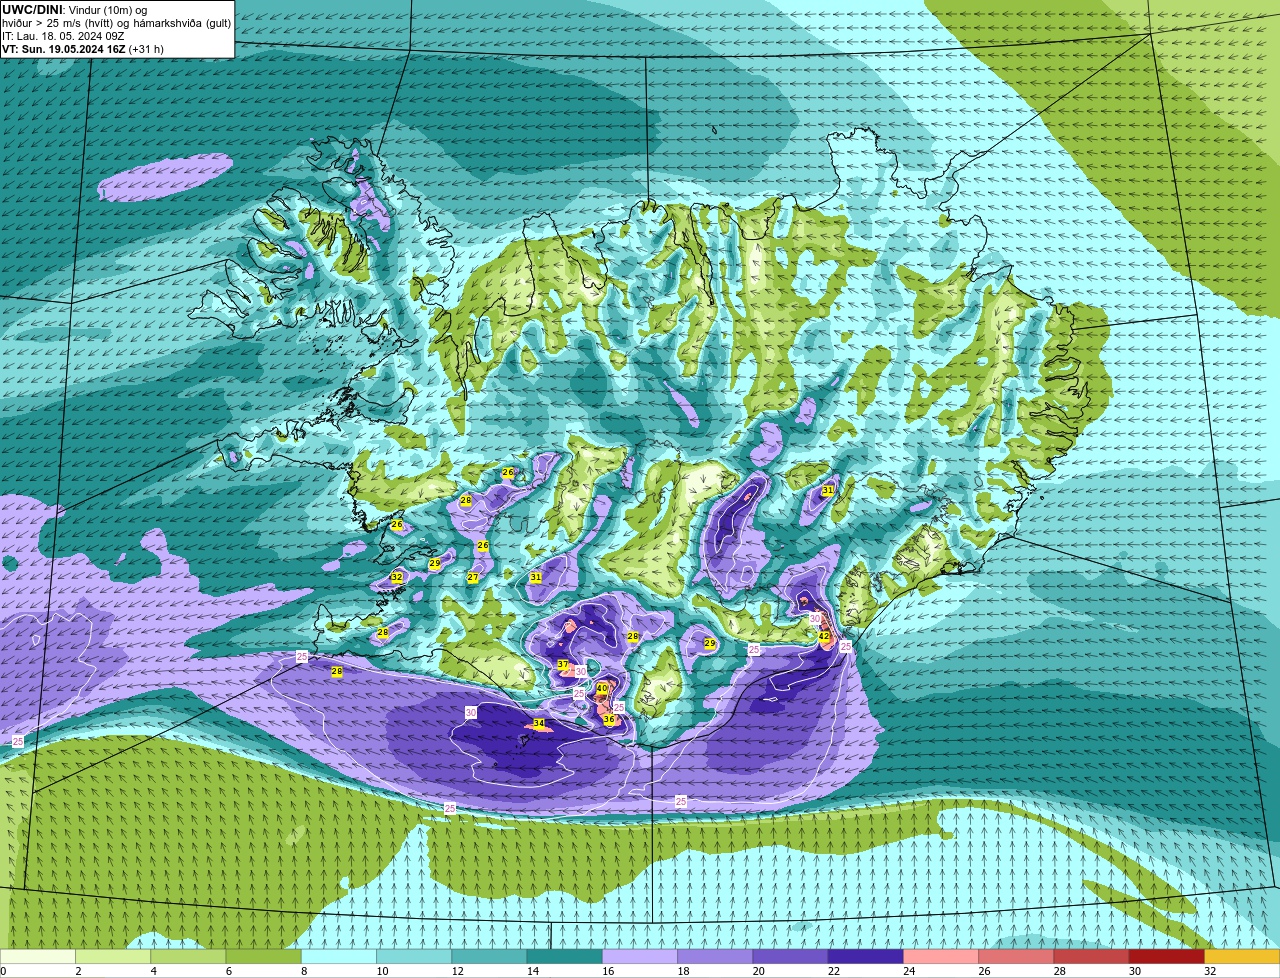This screenshot has width=1280, height=978.
Task: Click the 'UWC/DINI: Vindur (10m) og' title line
Action: pos(75,9)
